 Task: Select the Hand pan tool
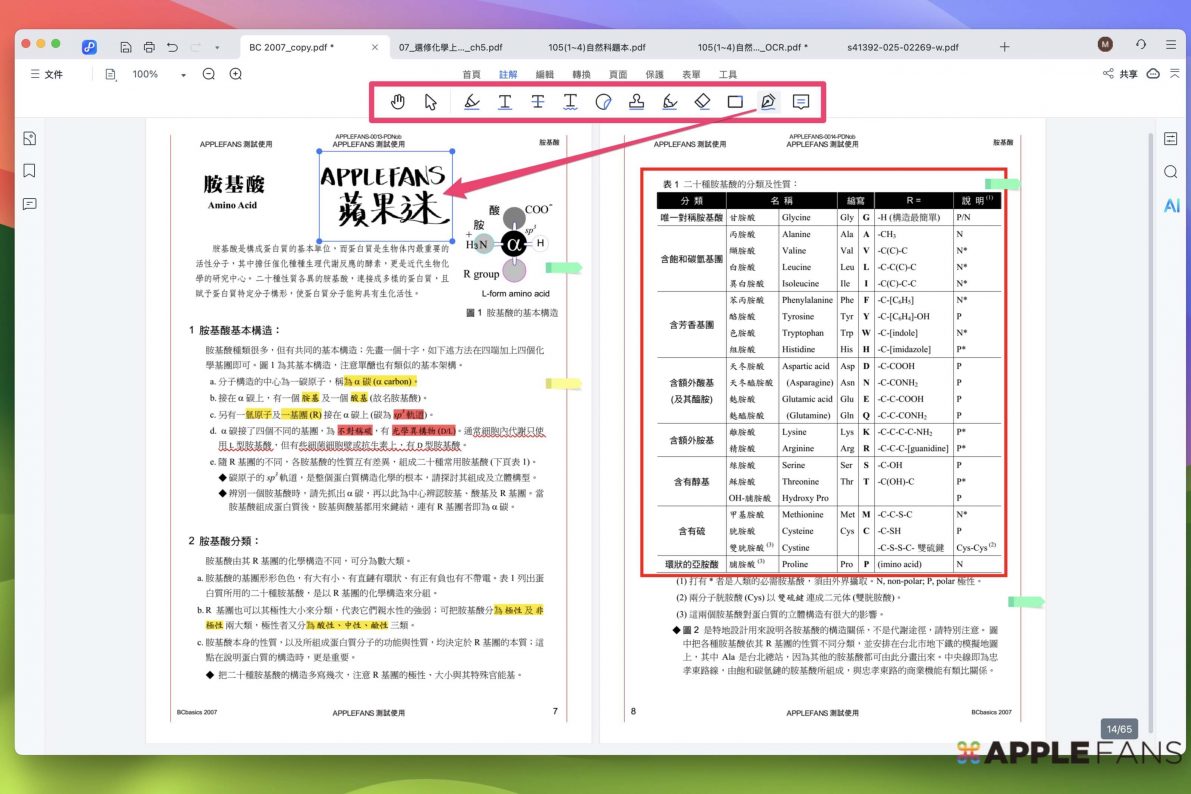pyautogui.click(x=398, y=102)
